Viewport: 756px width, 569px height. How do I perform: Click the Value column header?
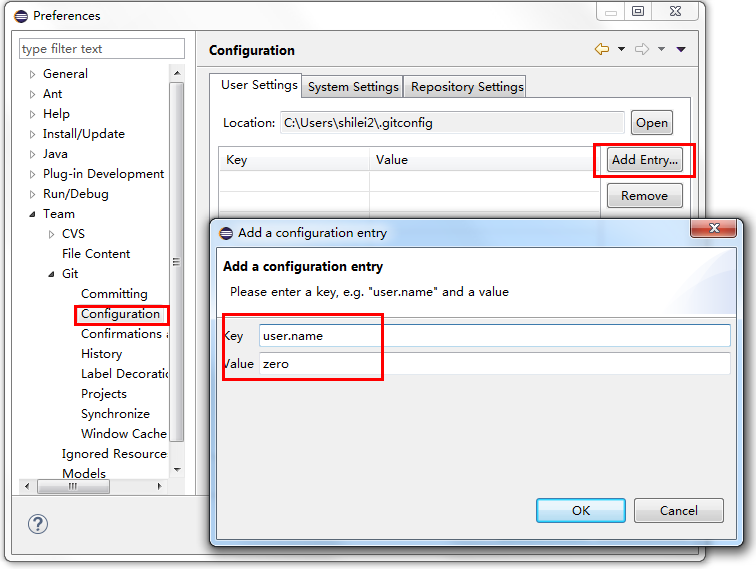(485, 160)
